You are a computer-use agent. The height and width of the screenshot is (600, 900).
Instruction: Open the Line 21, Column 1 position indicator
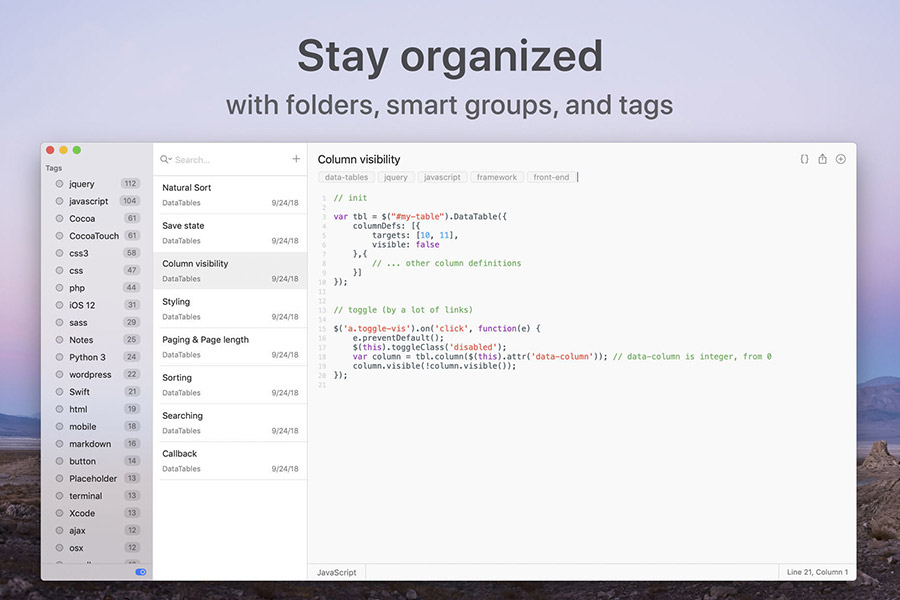tap(817, 572)
